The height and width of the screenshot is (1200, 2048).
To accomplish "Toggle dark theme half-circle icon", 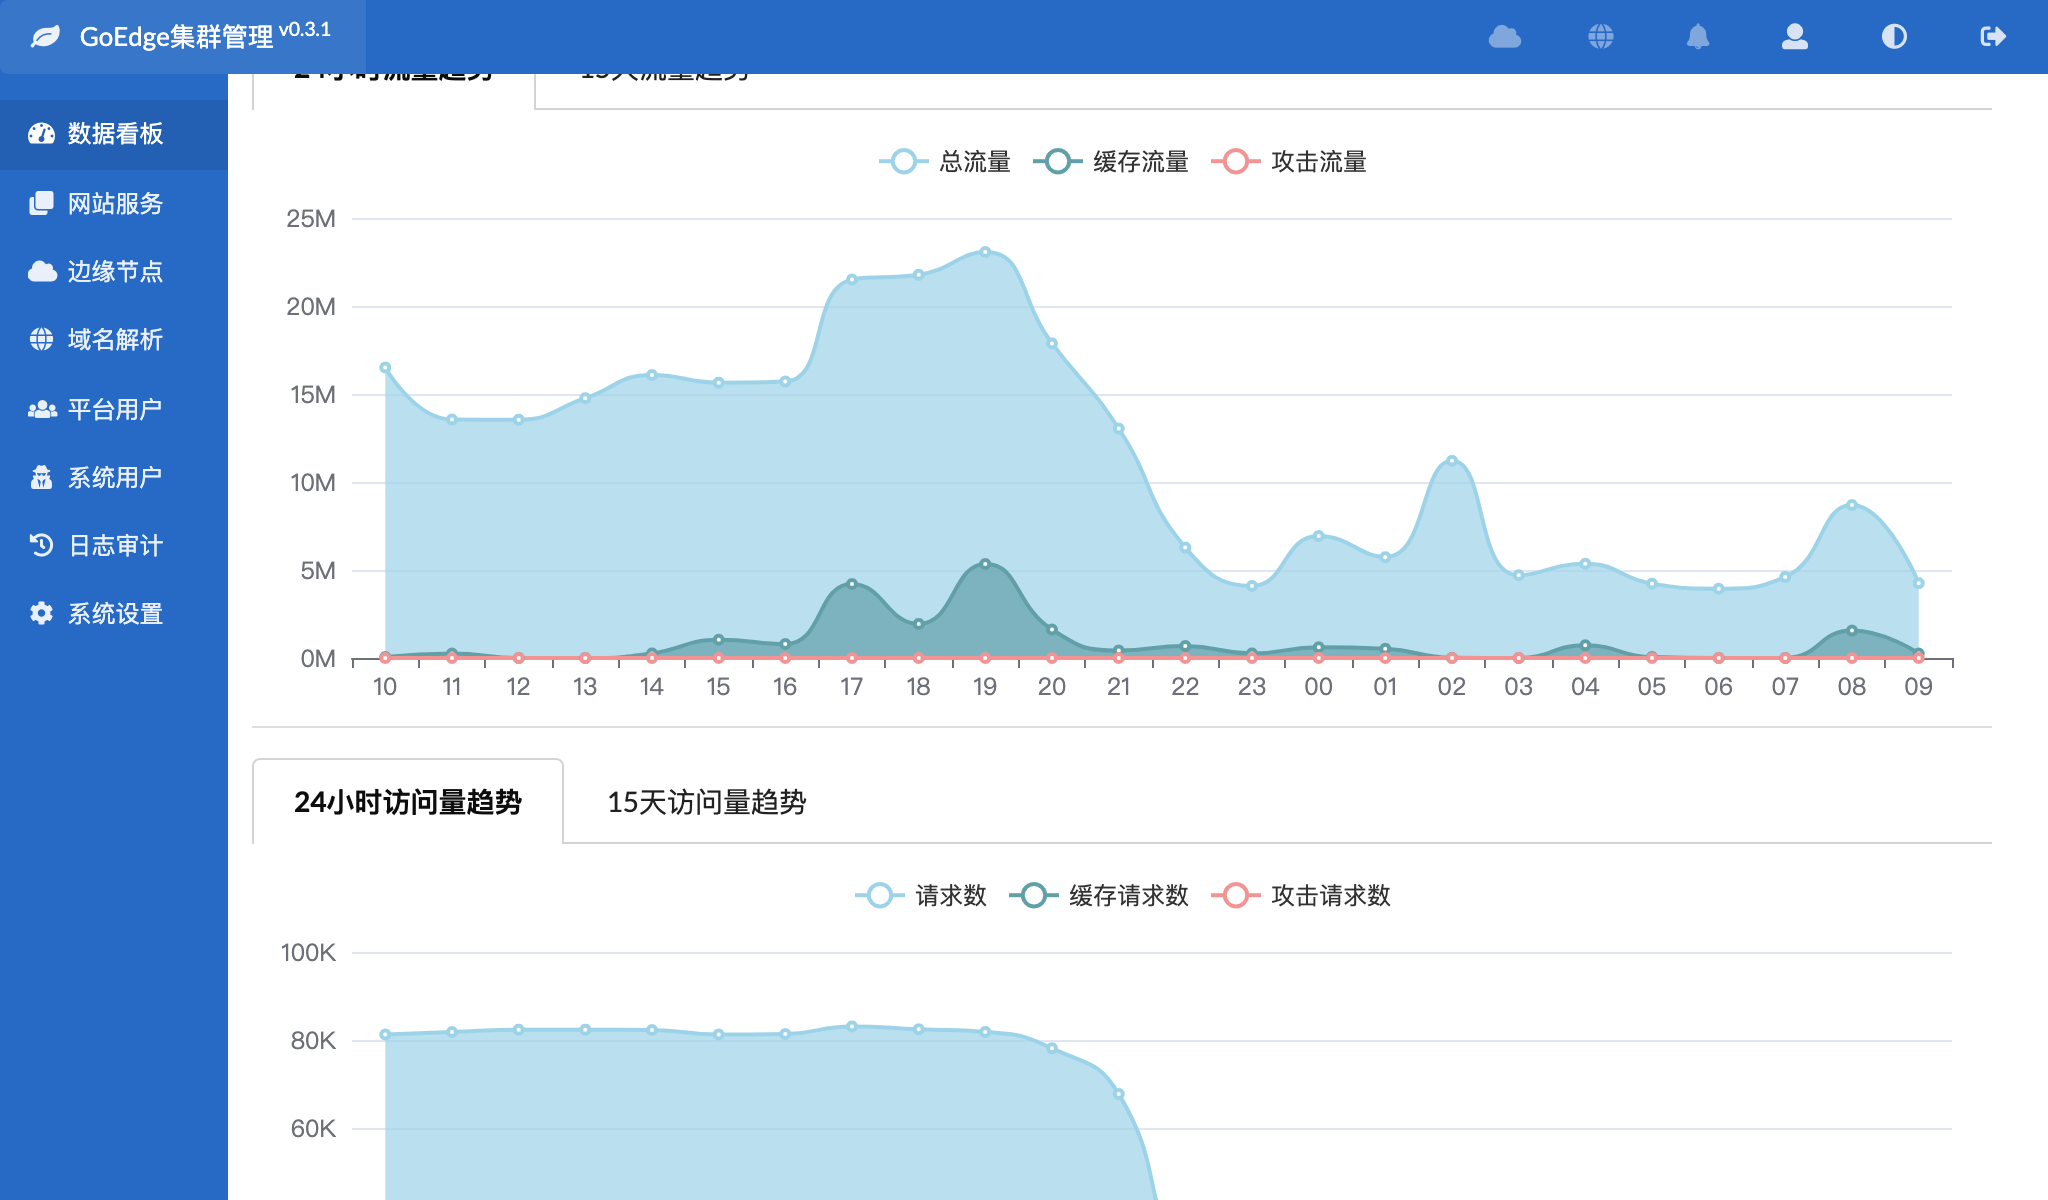I will click(1894, 37).
